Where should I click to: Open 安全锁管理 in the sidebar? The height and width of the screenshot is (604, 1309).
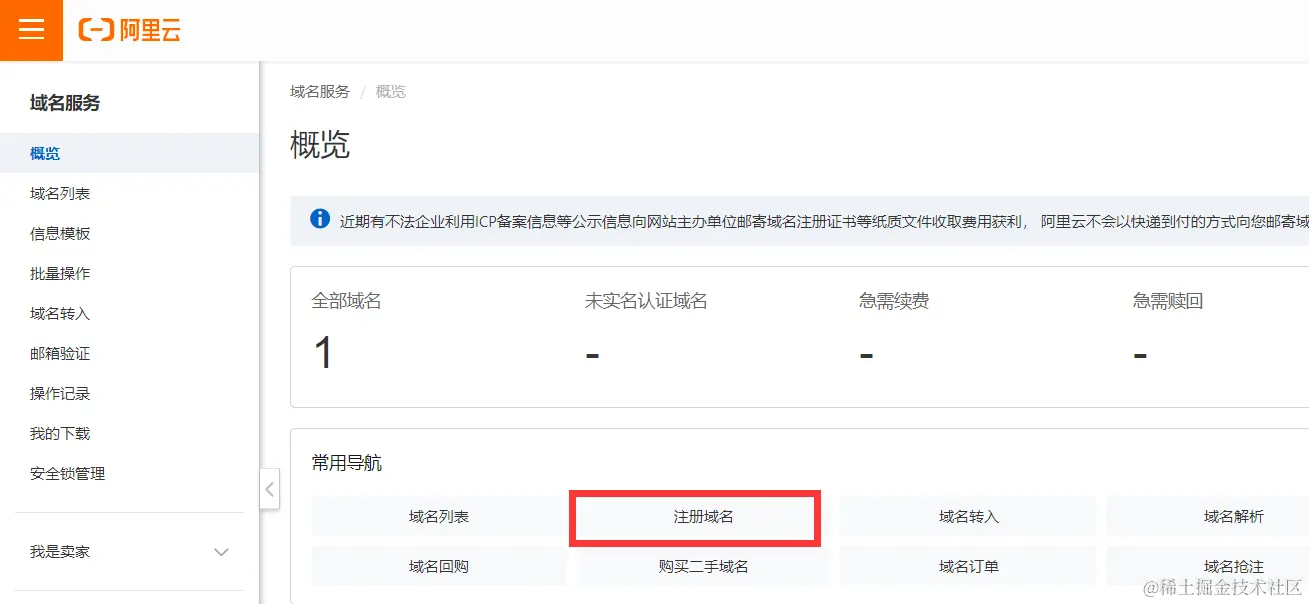coord(129,473)
